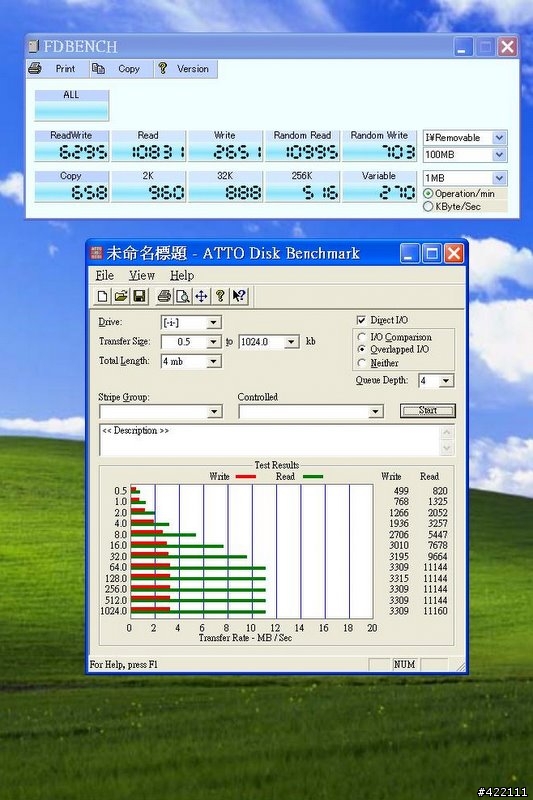Open the Controlled dropdown
Viewport: 533px width, 800px height.
tap(376, 412)
